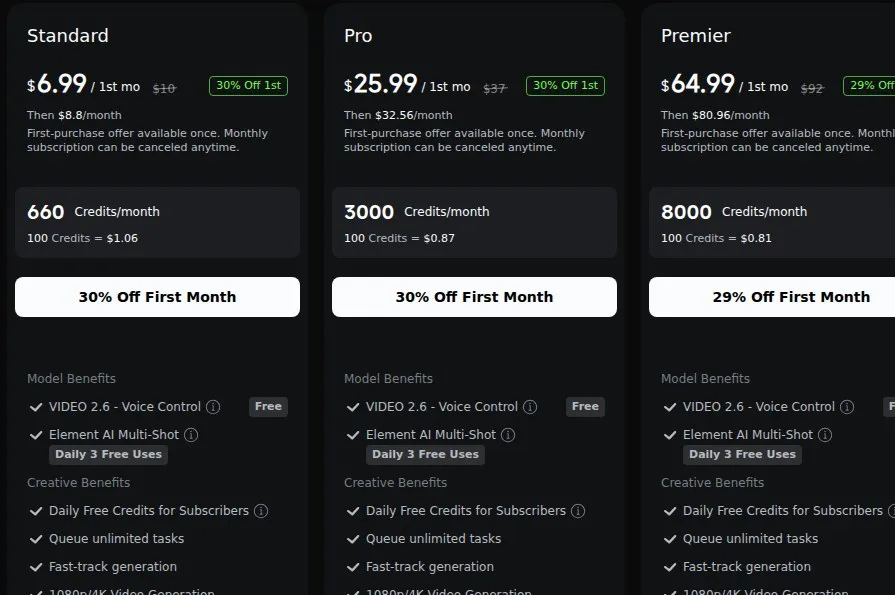This screenshot has height=595, width=895.
Task: Click checkmark next to Standard Queue unlimited tasks
Action: (36, 539)
